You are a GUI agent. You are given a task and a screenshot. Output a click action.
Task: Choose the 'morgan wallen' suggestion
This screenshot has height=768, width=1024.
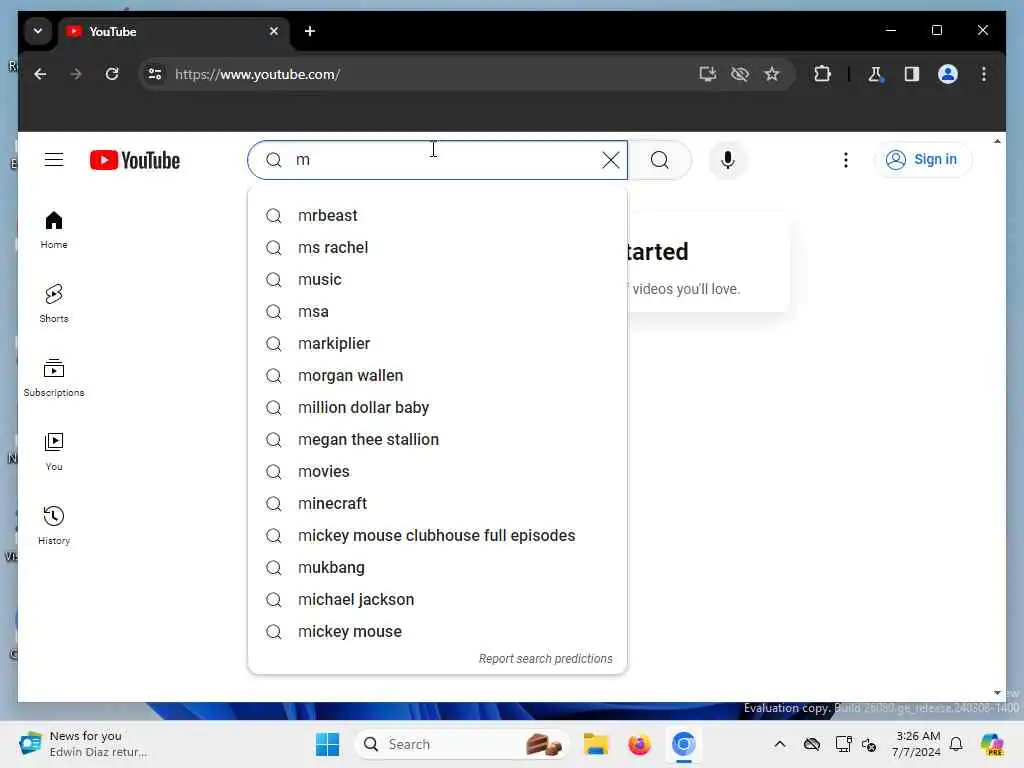coord(438,376)
